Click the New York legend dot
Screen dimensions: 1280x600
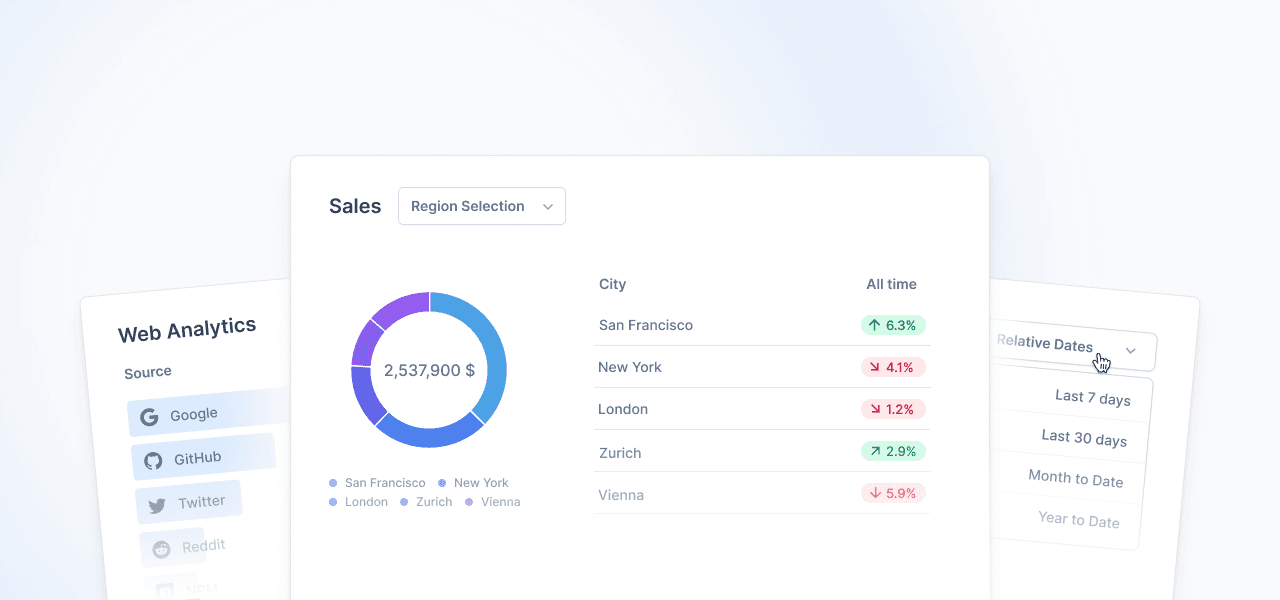coord(442,483)
